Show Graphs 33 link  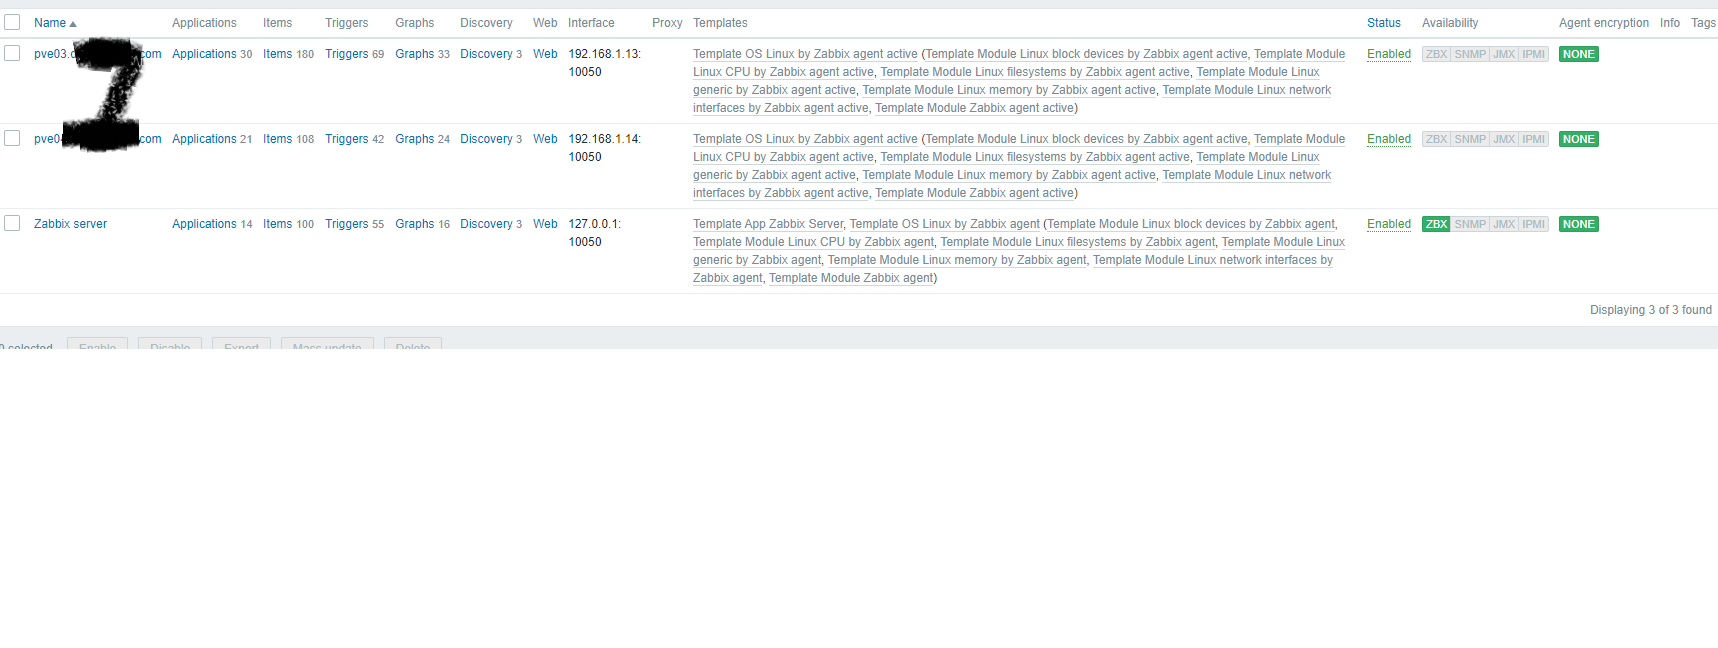click(414, 54)
